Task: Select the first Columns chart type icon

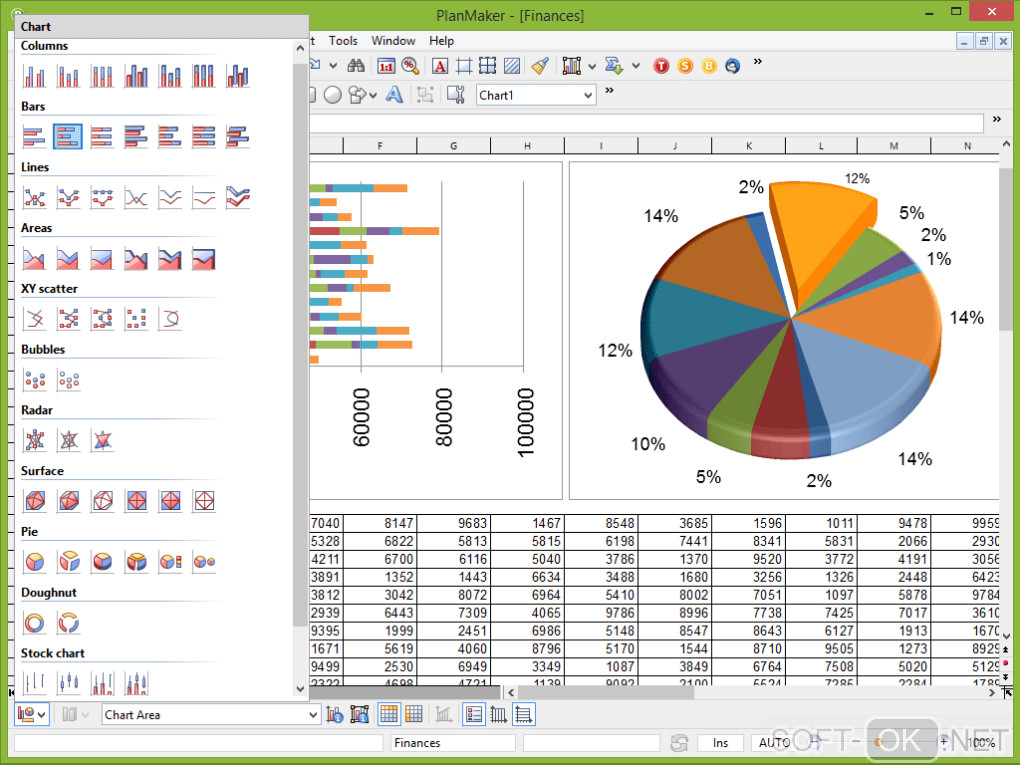Action: (34, 75)
